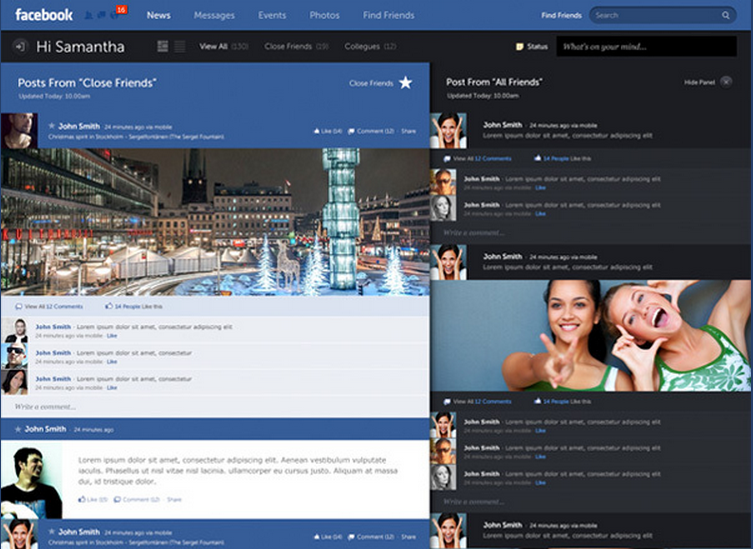Viewport: 753px width, 549px height.
Task: Open the Messages tab in top navigation
Action: (x=214, y=16)
